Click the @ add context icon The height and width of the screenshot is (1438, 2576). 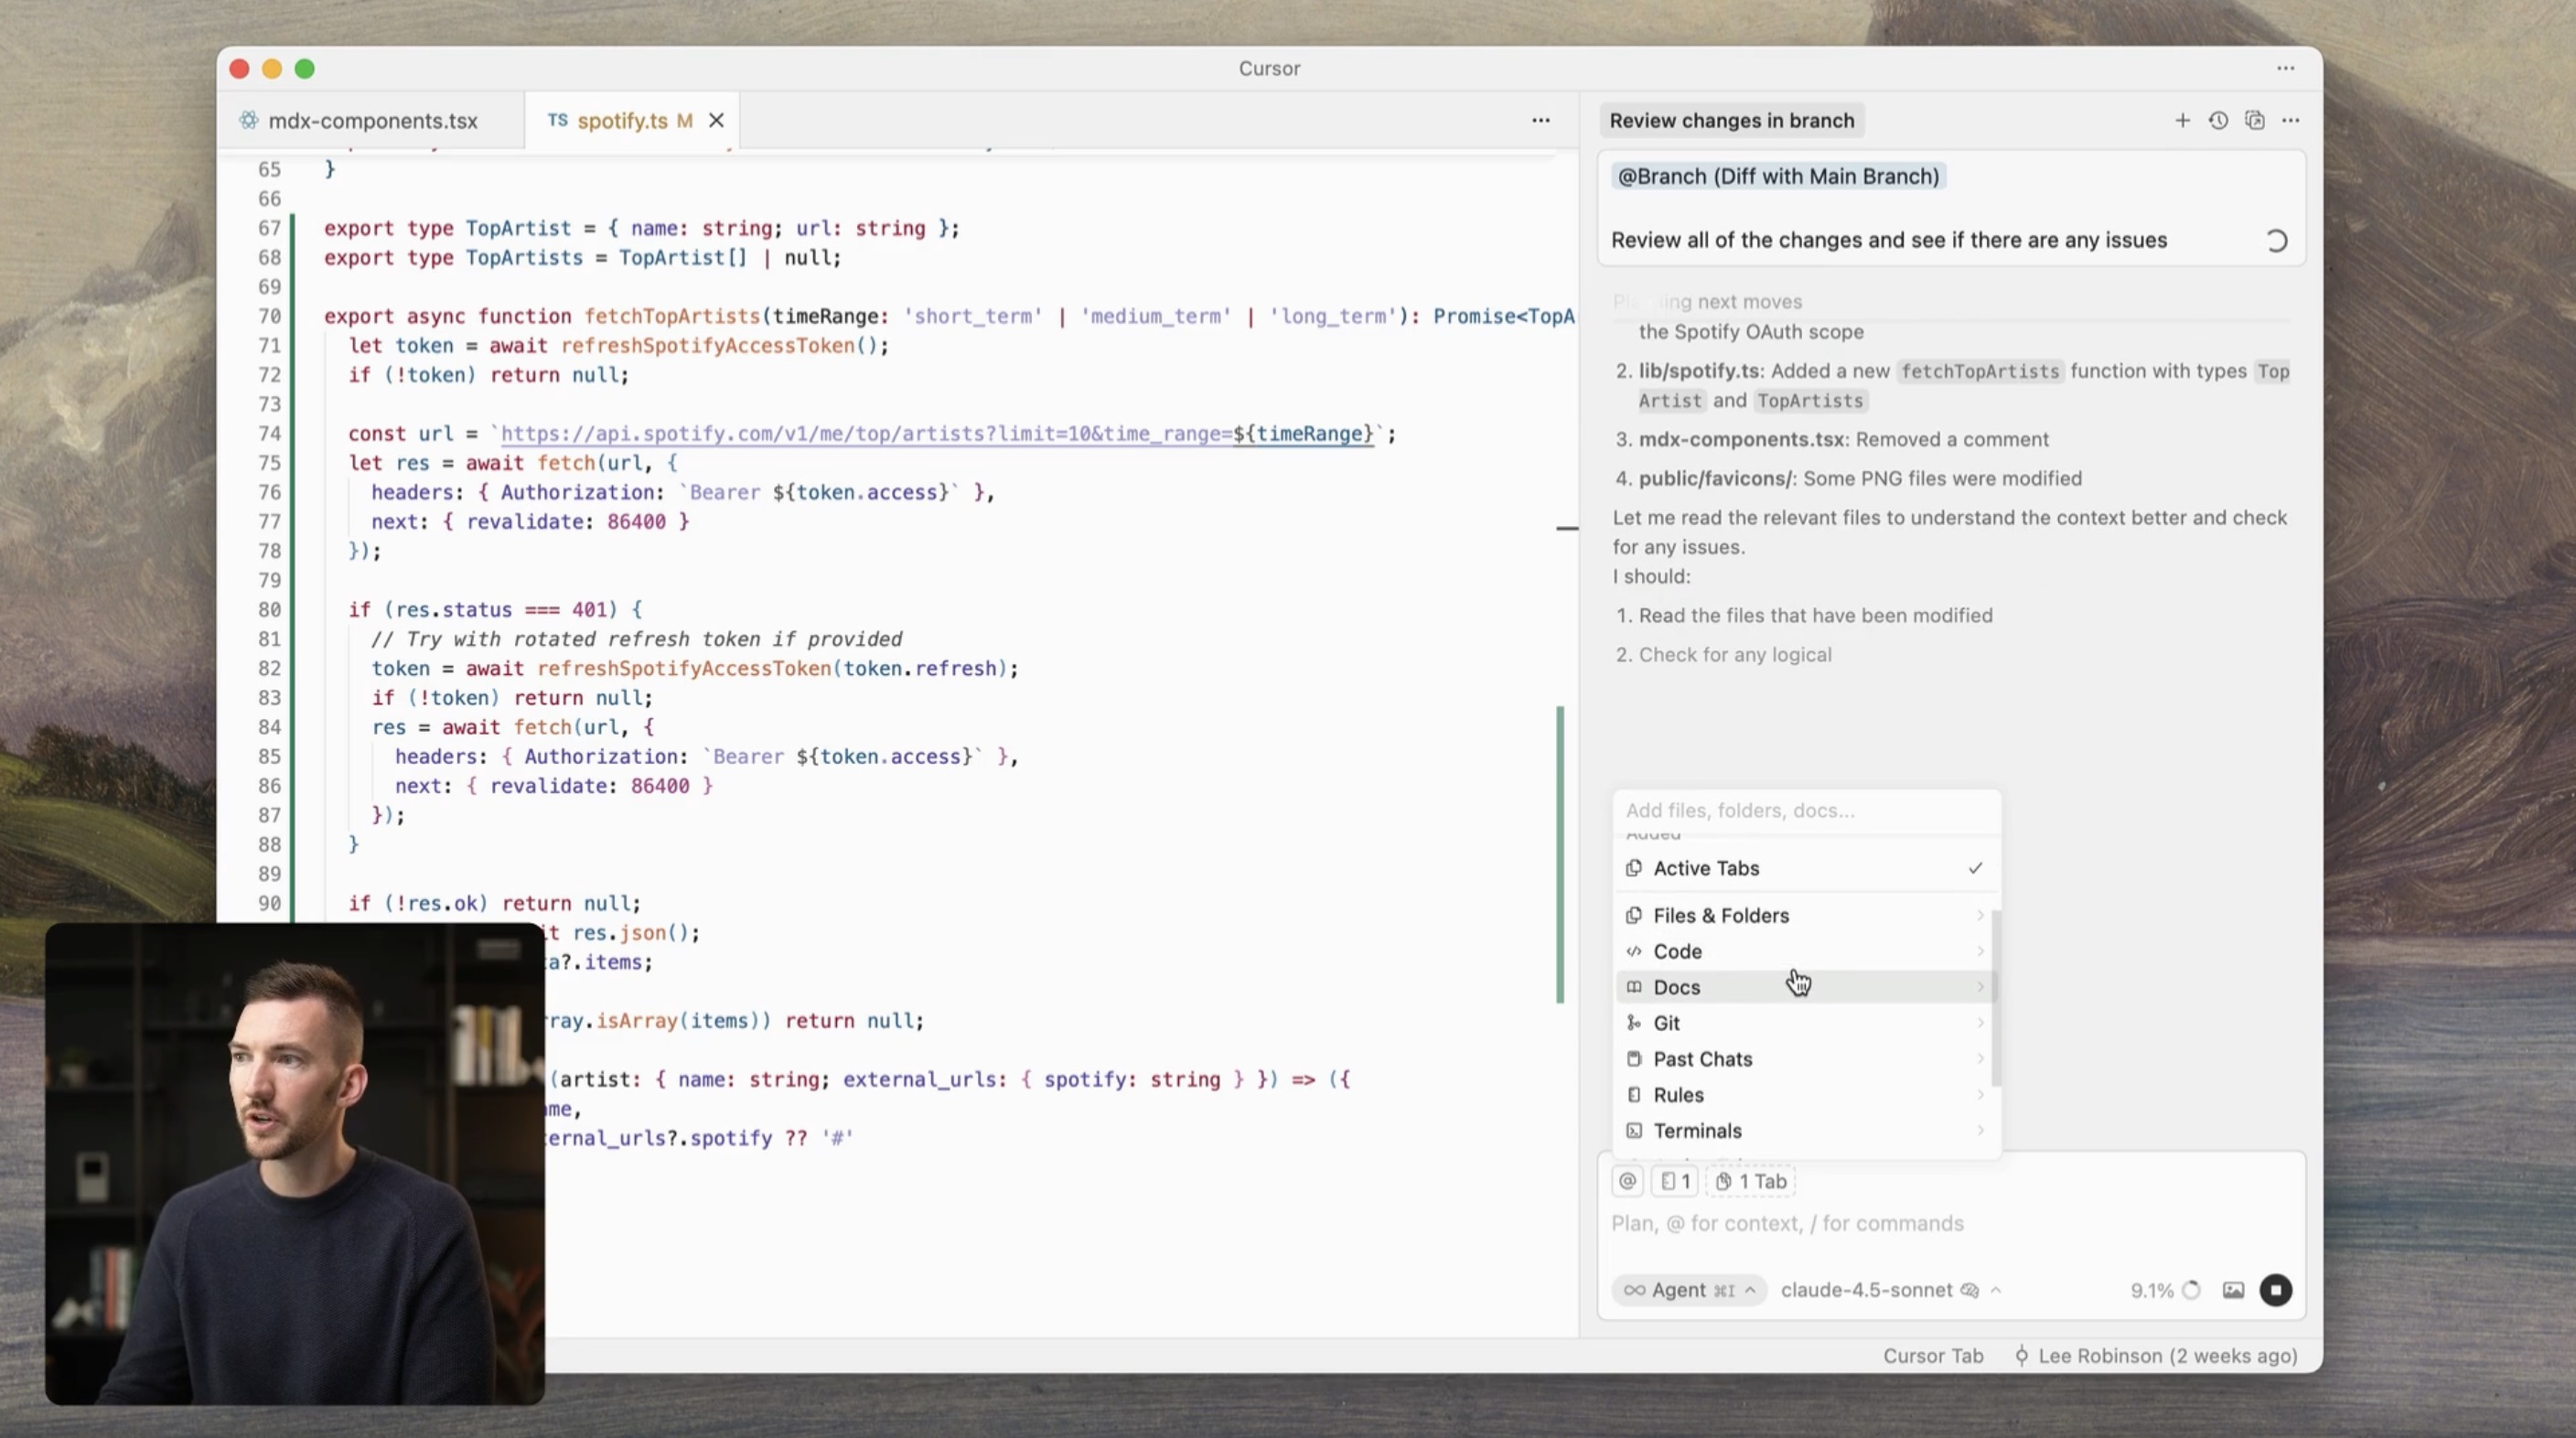1627,1181
